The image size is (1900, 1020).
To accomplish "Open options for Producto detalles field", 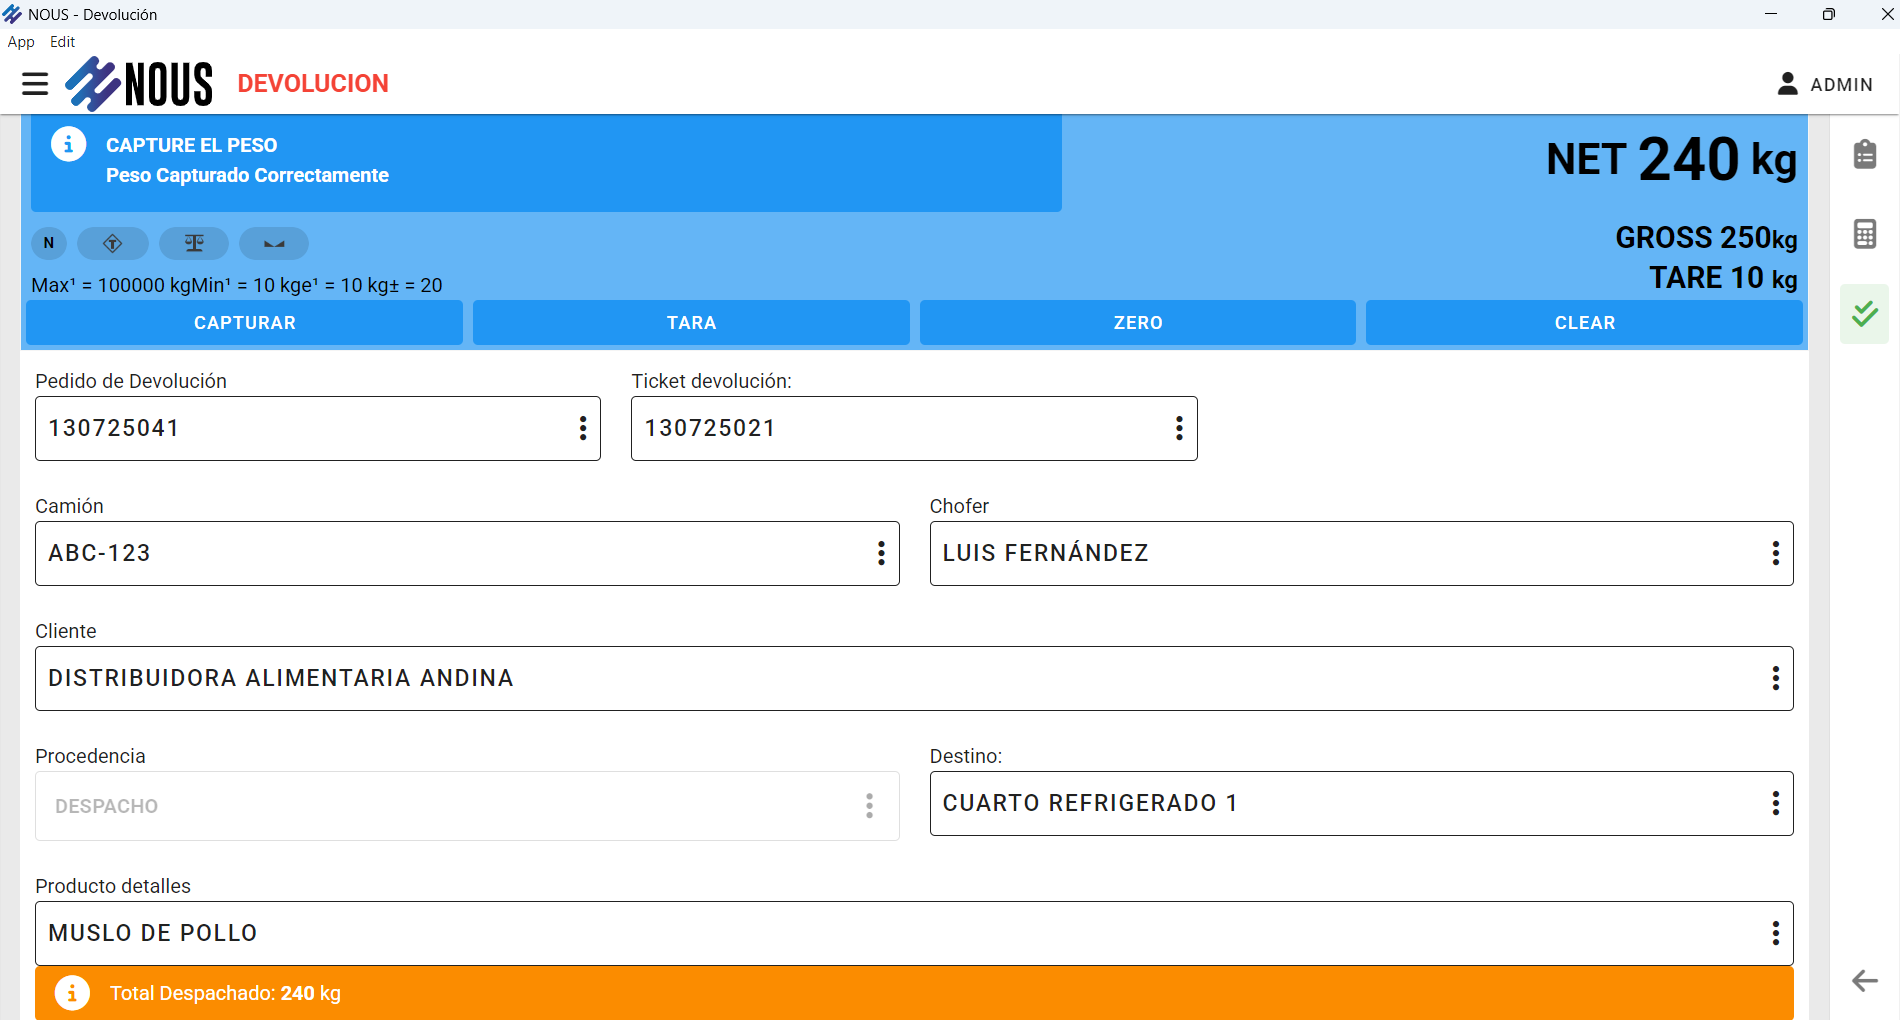I will 1775,934.
